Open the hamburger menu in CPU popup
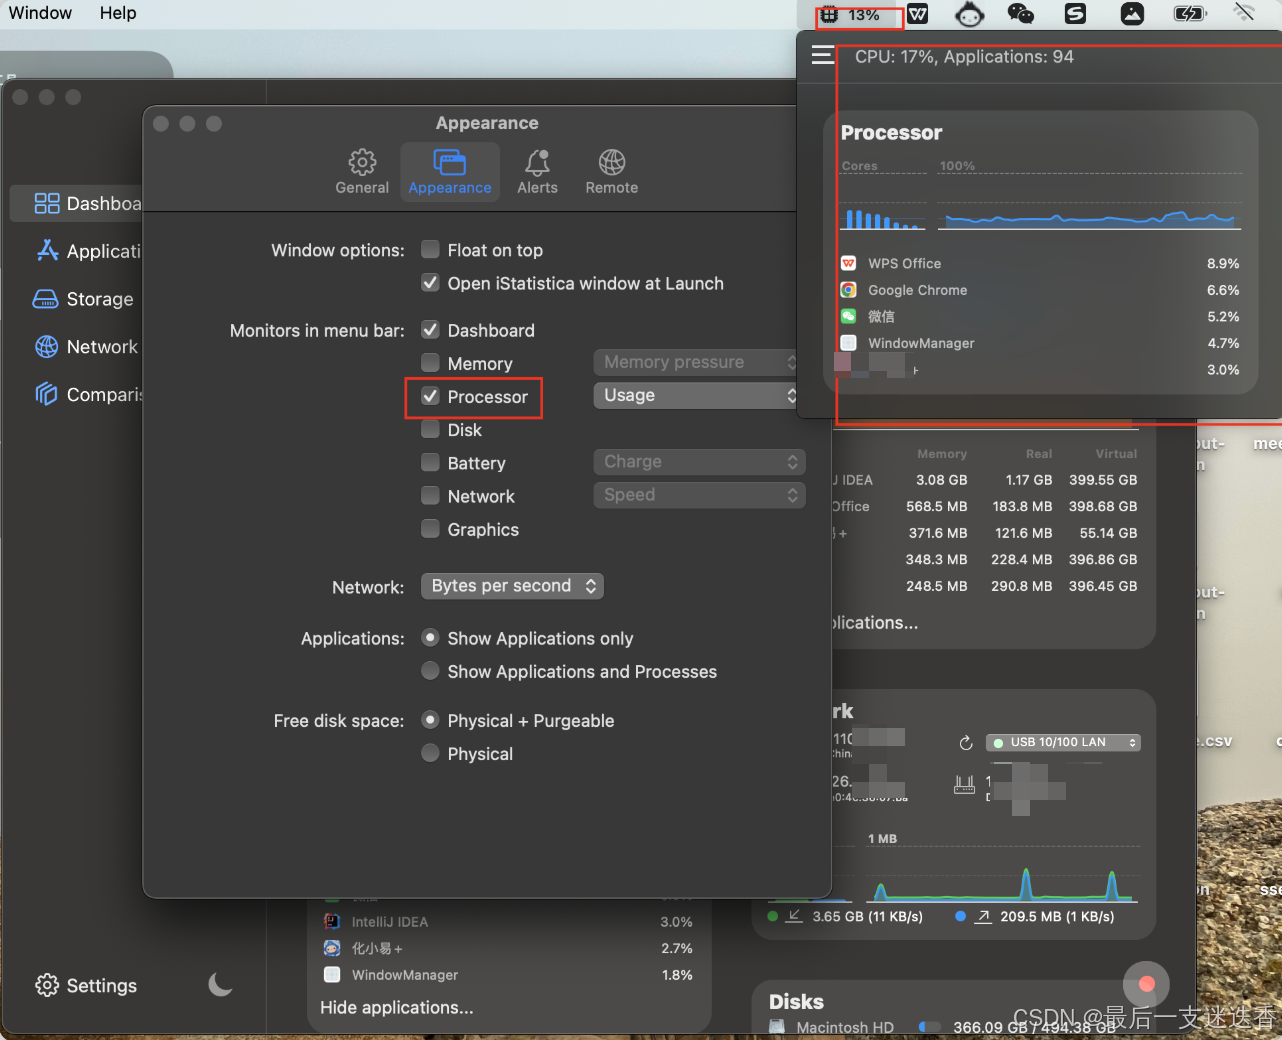Screen dimensions: 1282x1040 pyautogui.click(x=823, y=55)
